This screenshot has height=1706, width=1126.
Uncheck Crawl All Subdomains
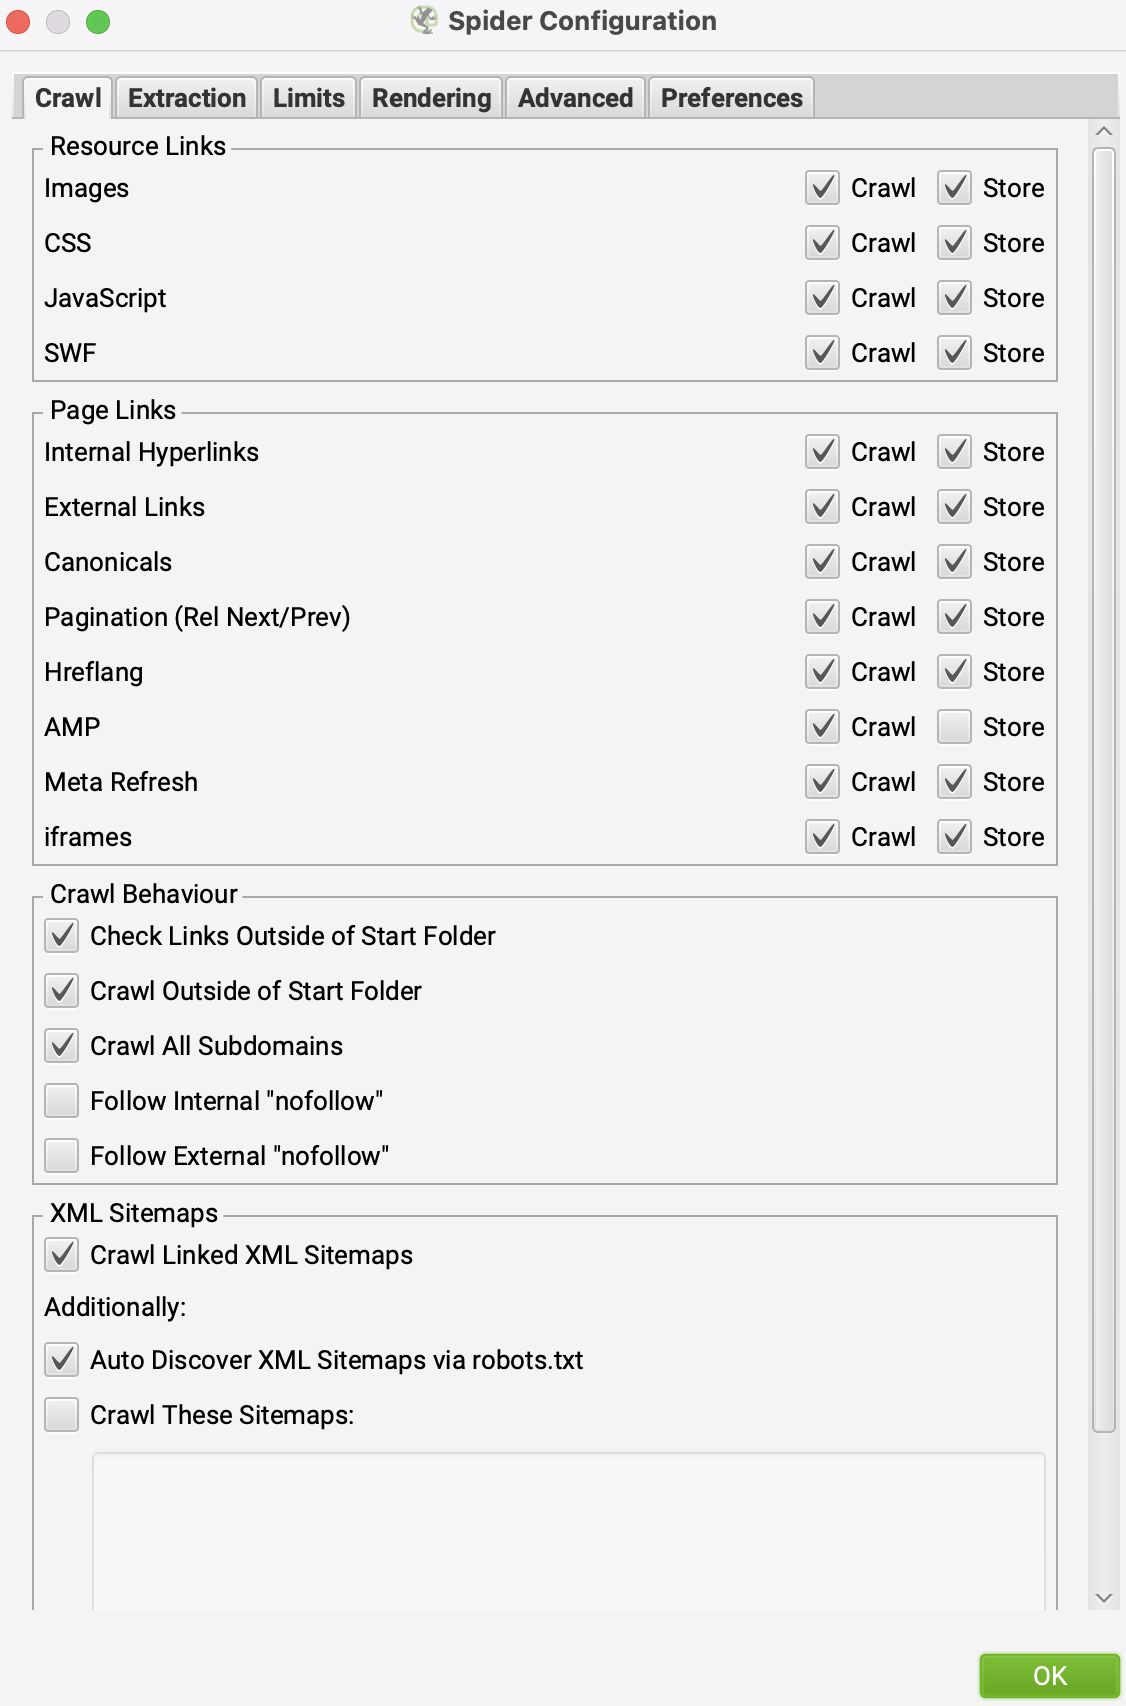(x=62, y=1046)
